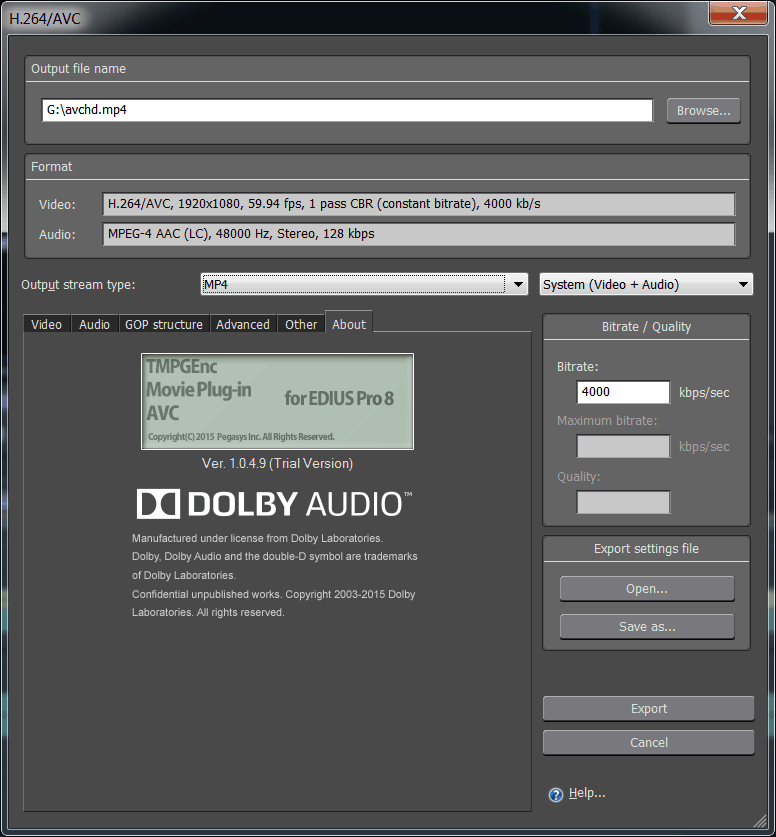Click the output file name field
The width and height of the screenshot is (776, 837).
coord(347,110)
